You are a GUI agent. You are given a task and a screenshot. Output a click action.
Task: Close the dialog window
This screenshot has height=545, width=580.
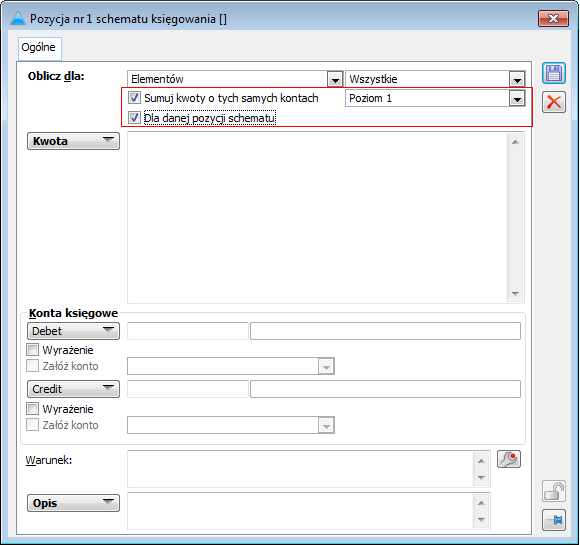pyautogui.click(x=553, y=18)
